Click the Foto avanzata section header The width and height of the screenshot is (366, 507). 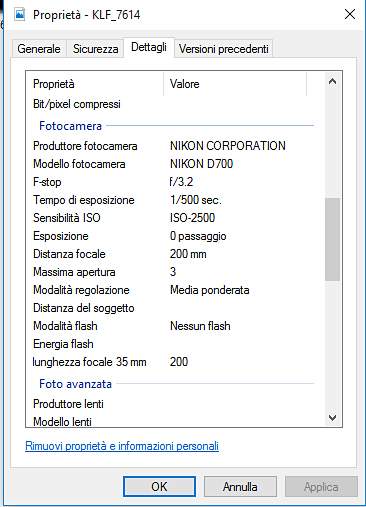pos(75,384)
